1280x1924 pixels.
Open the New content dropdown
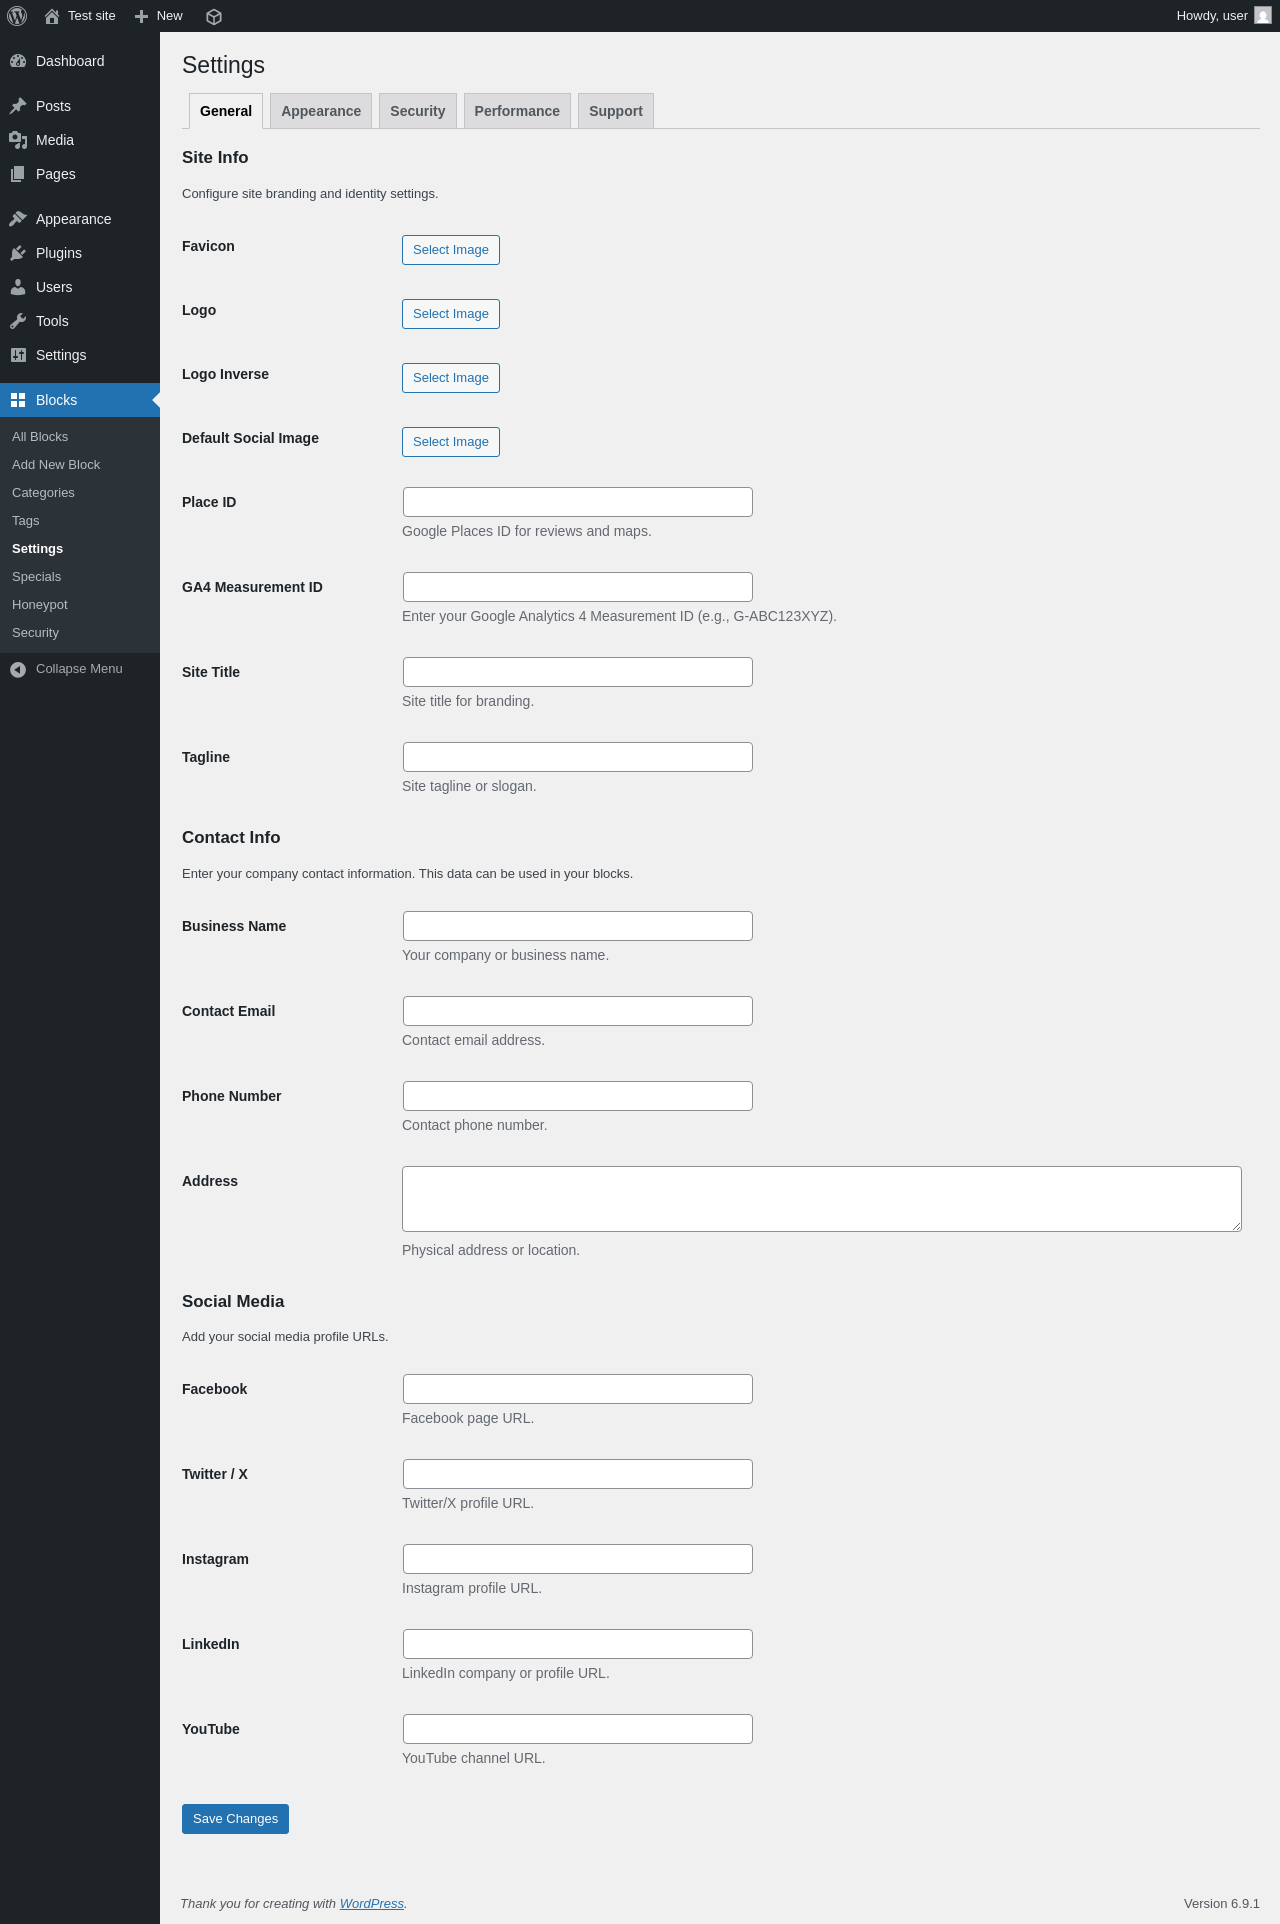(159, 16)
